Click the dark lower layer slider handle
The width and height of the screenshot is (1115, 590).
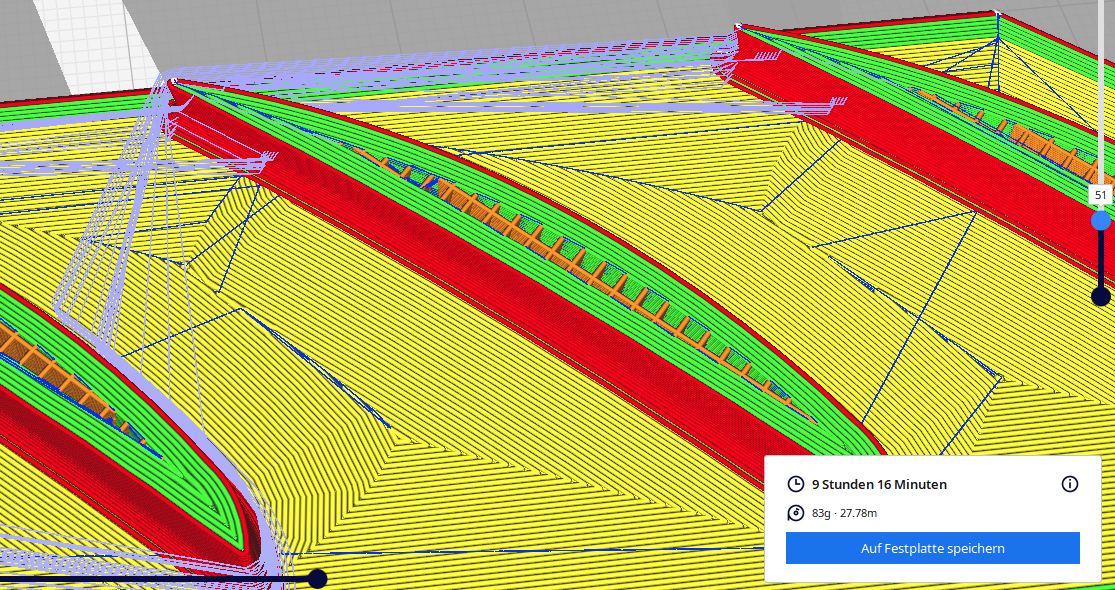pos(1101,296)
